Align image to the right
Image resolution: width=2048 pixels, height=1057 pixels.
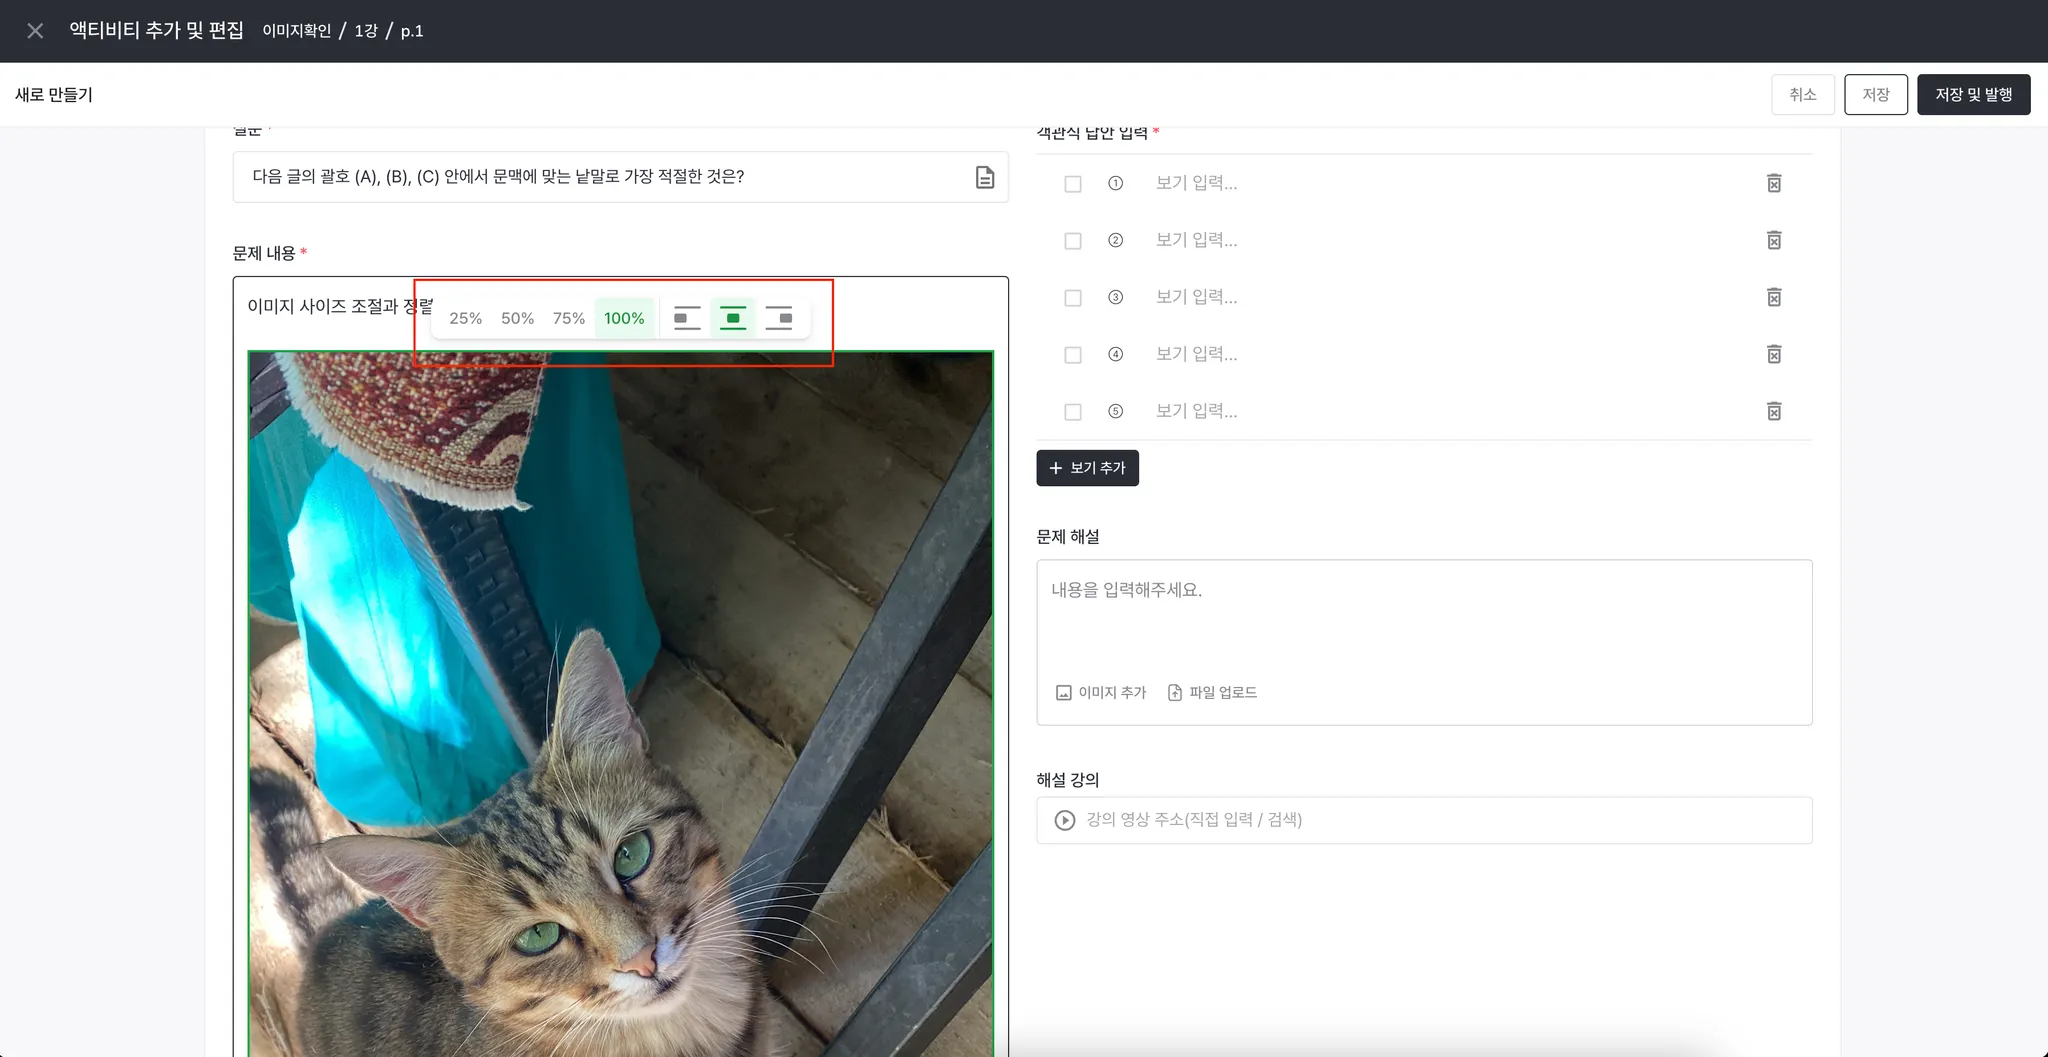(779, 318)
